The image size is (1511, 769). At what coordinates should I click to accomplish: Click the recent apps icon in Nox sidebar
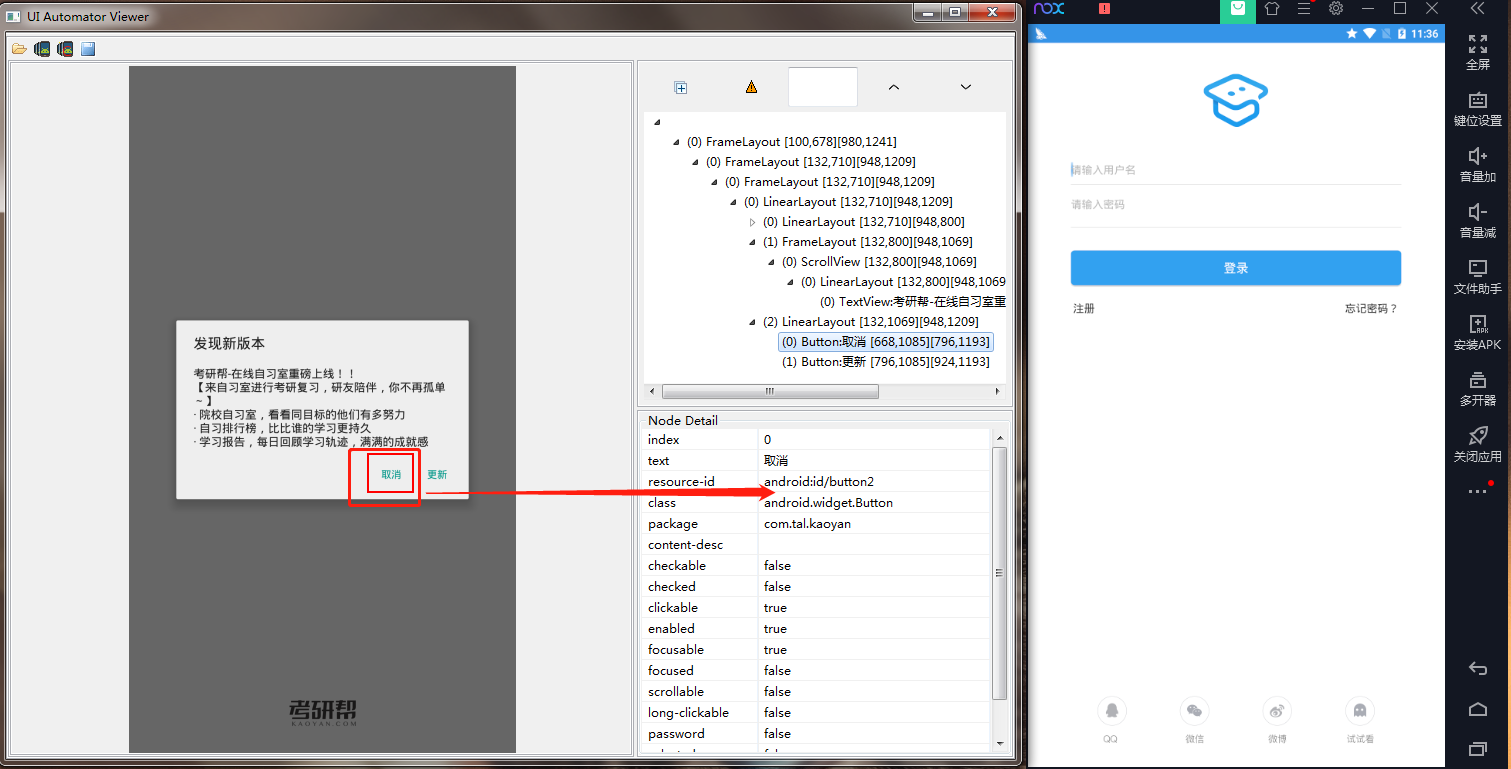(x=1478, y=748)
